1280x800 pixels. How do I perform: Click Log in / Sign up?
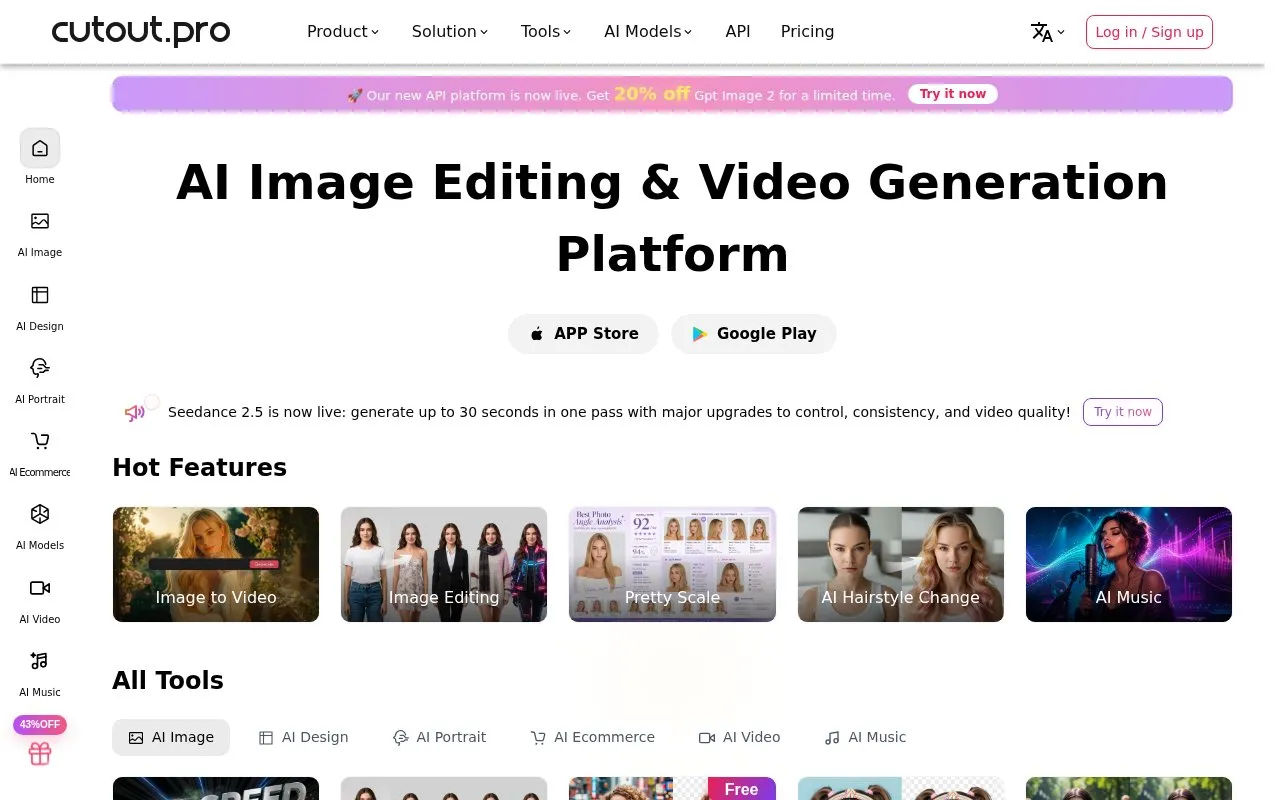click(x=1149, y=32)
